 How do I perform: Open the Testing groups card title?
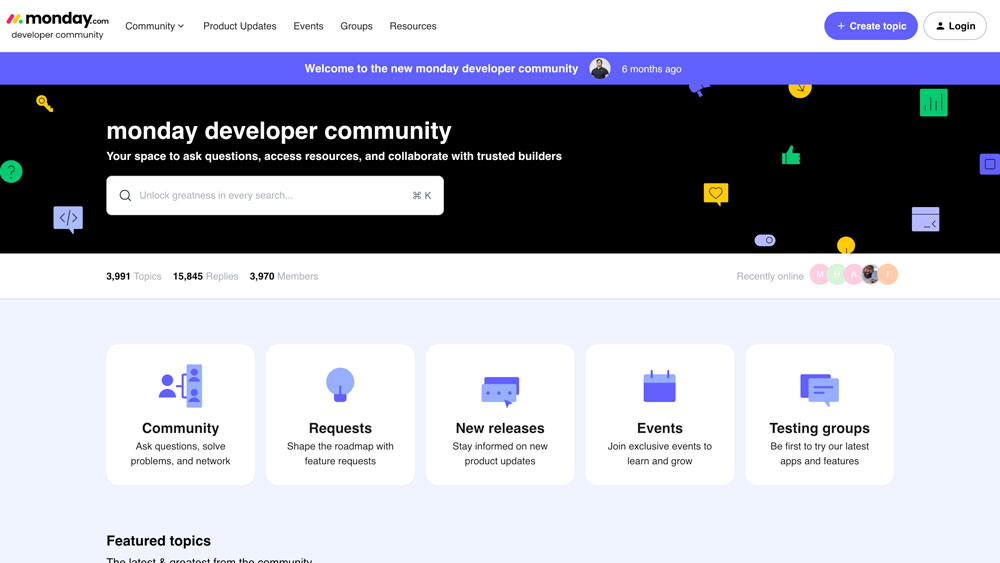[x=820, y=428]
